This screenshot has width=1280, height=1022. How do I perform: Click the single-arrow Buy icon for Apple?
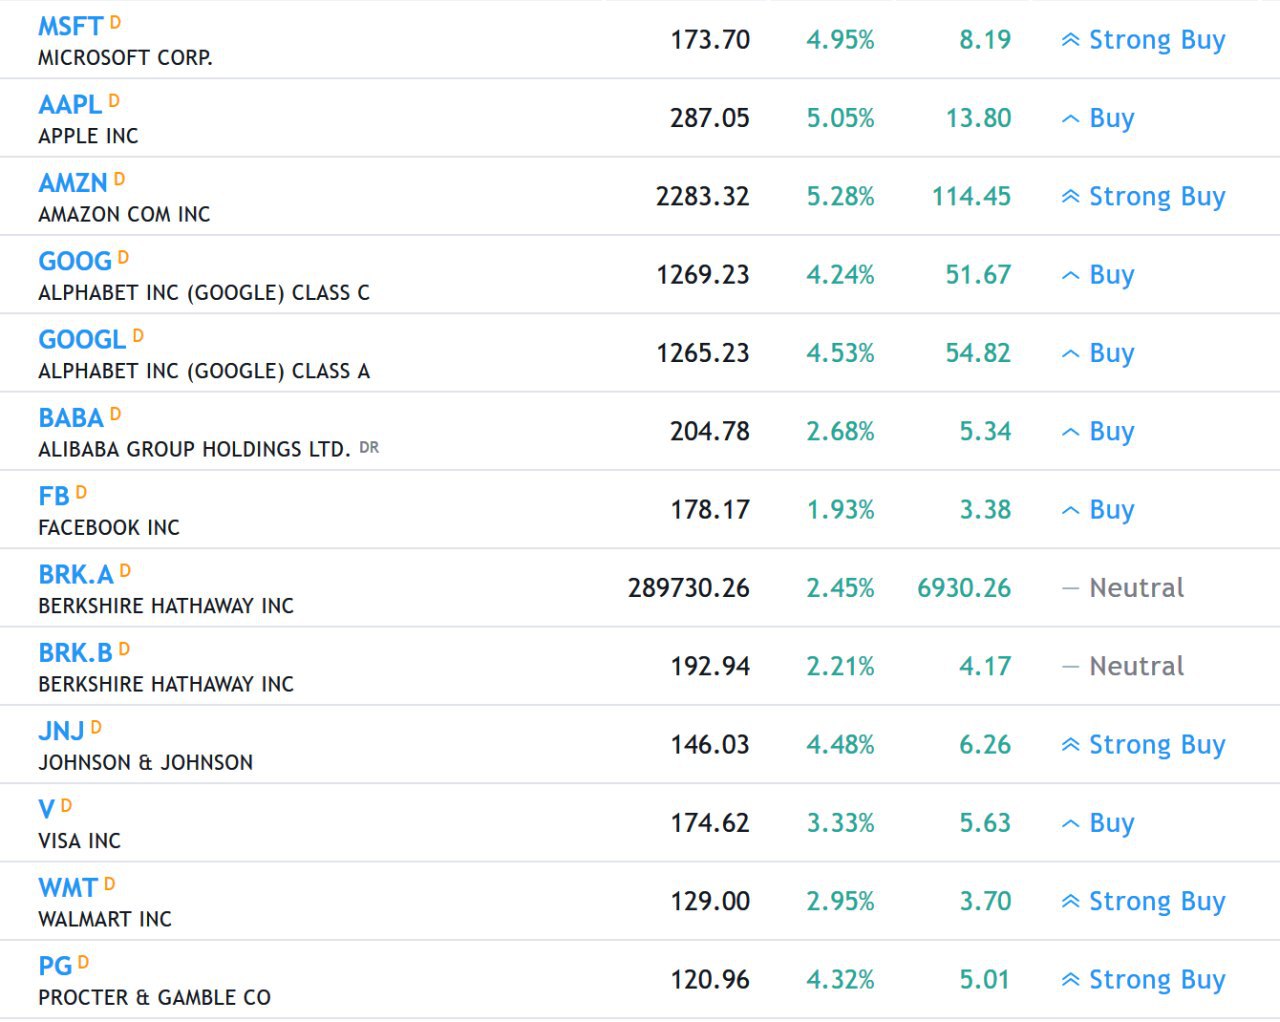(1070, 119)
